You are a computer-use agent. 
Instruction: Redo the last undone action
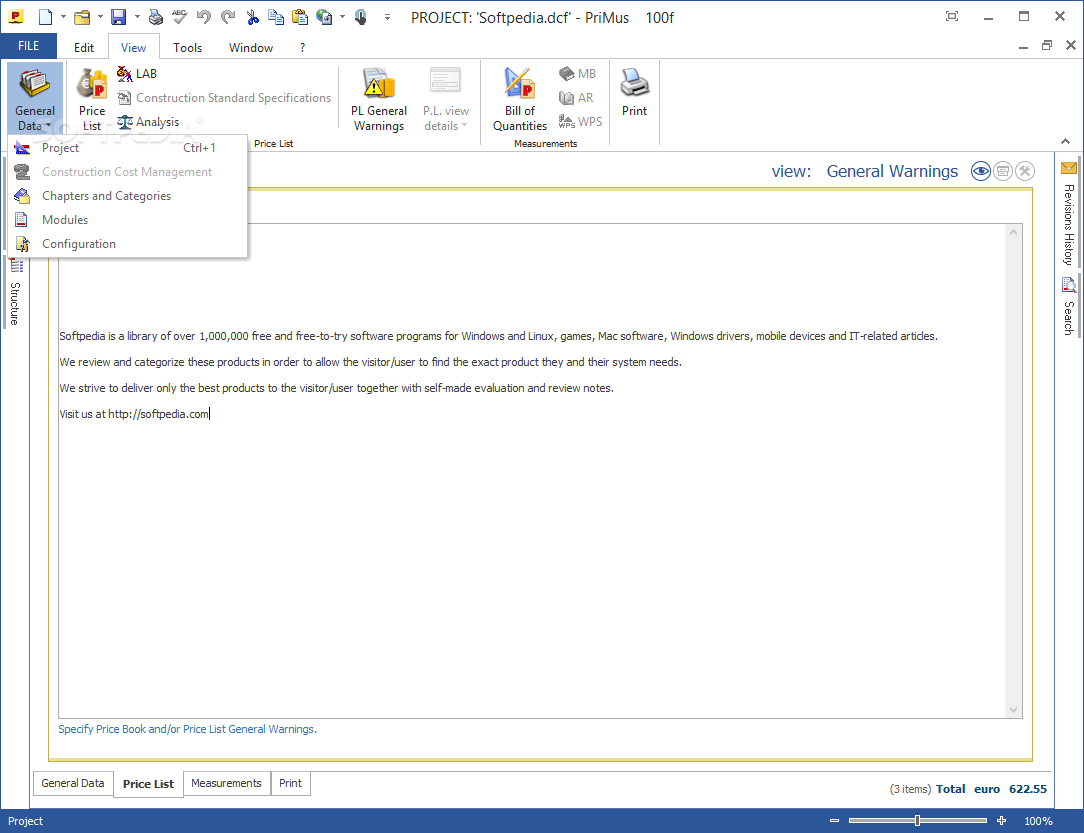point(228,17)
